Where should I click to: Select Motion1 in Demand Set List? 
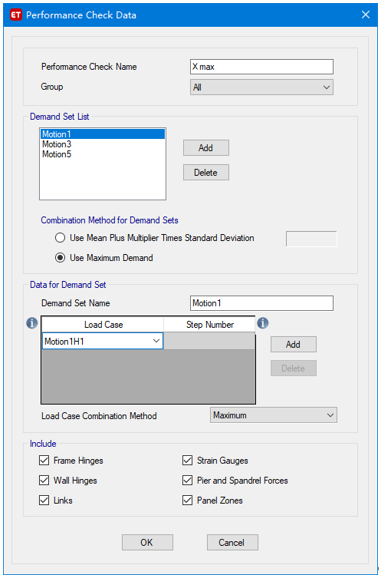point(102,134)
